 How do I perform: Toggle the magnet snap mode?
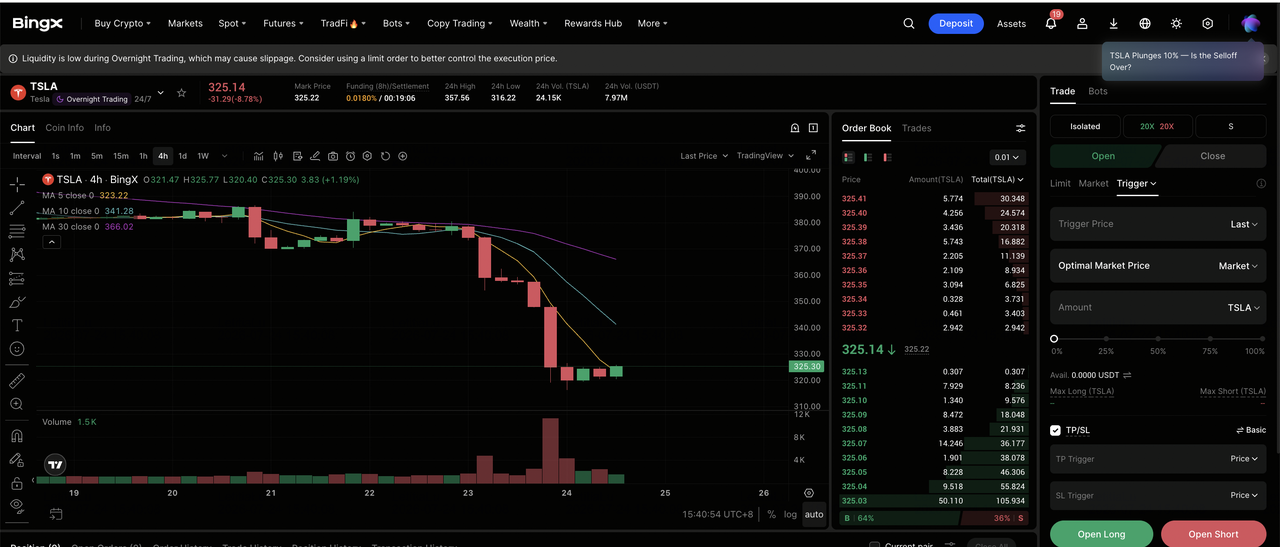tap(17, 436)
